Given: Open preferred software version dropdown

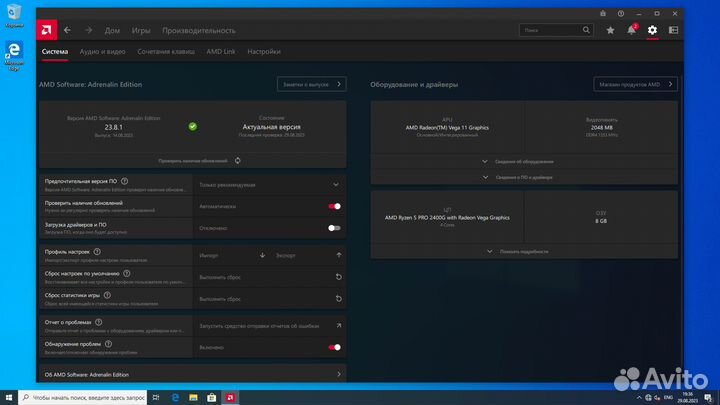Looking at the screenshot, I should 270,185.
